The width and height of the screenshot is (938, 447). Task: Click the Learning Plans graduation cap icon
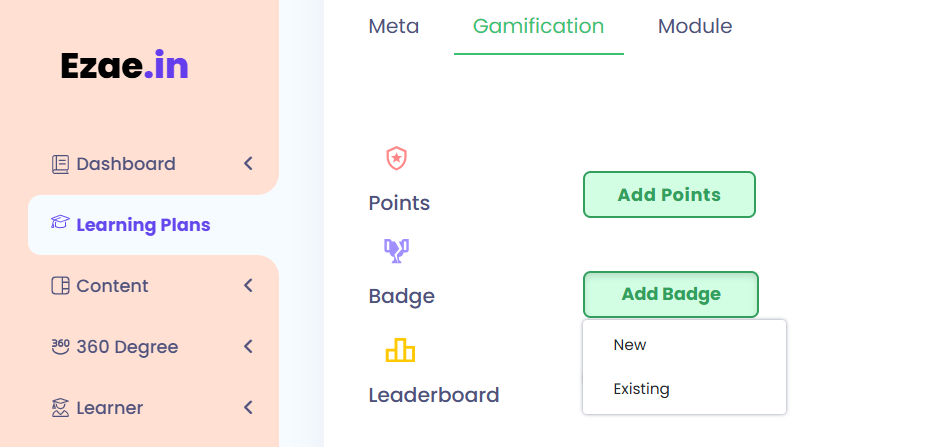(60, 223)
